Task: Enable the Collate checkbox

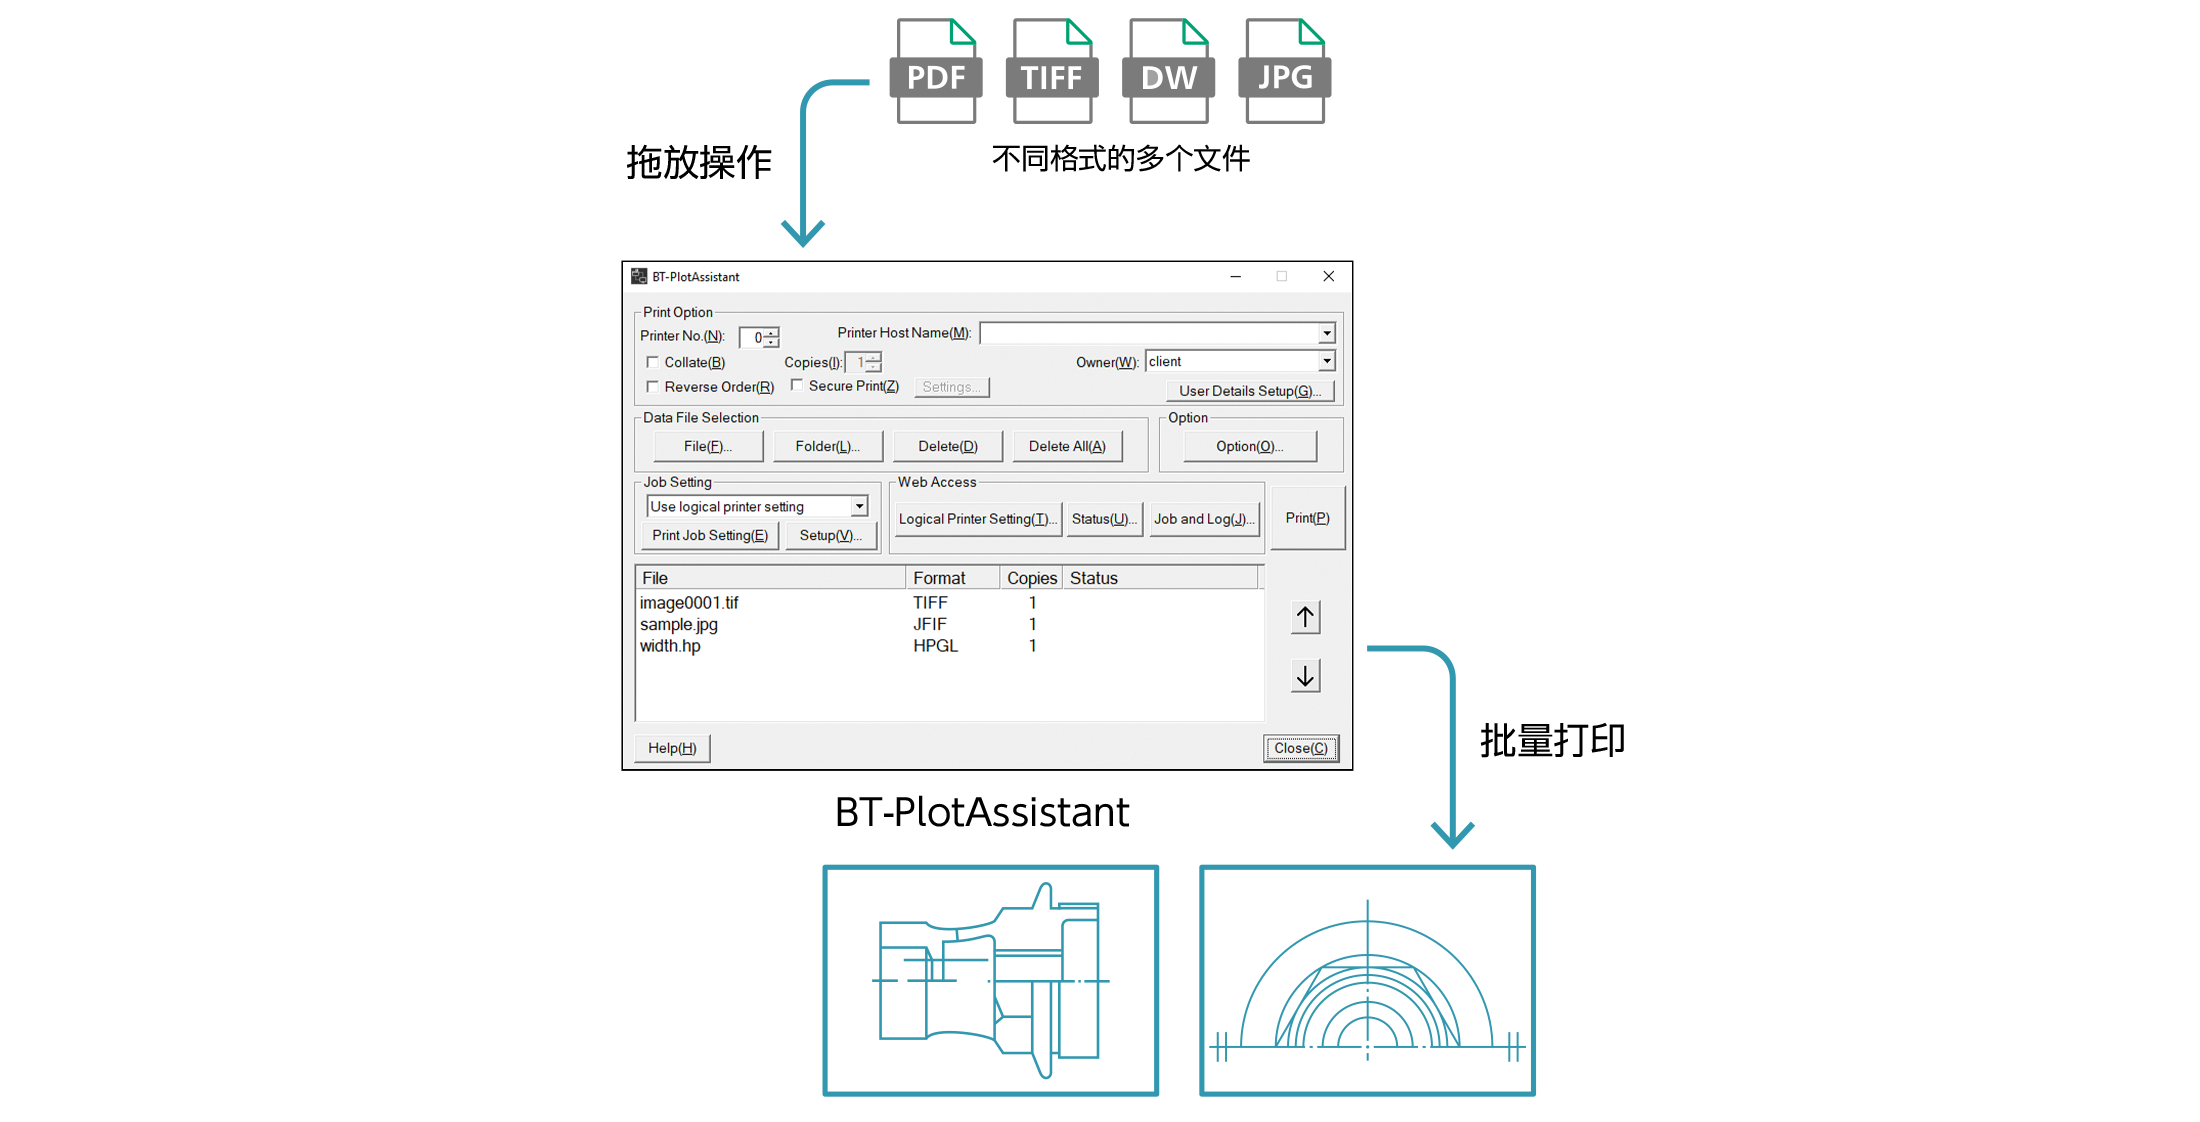Action: pyautogui.click(x=653, y=362)
